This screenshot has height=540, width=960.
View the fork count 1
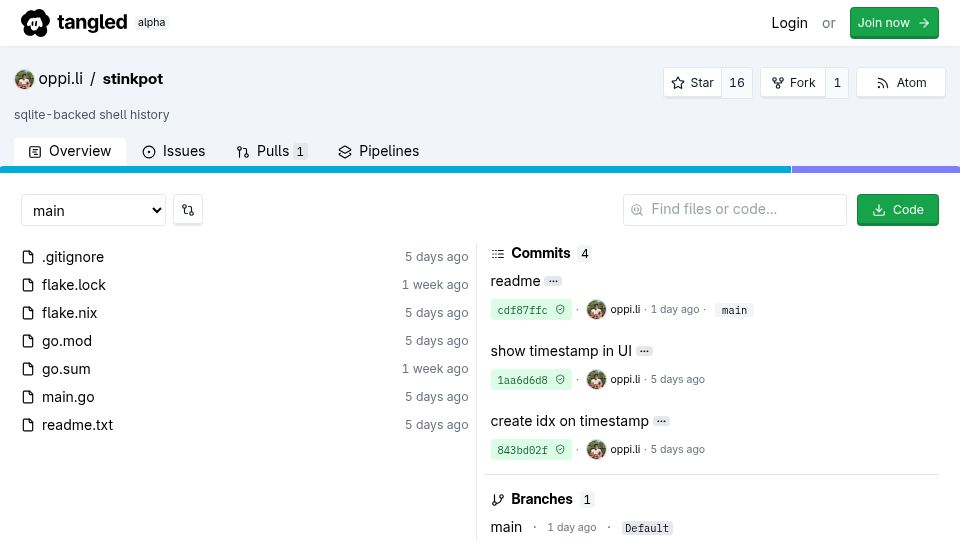[x=837, y=83]
